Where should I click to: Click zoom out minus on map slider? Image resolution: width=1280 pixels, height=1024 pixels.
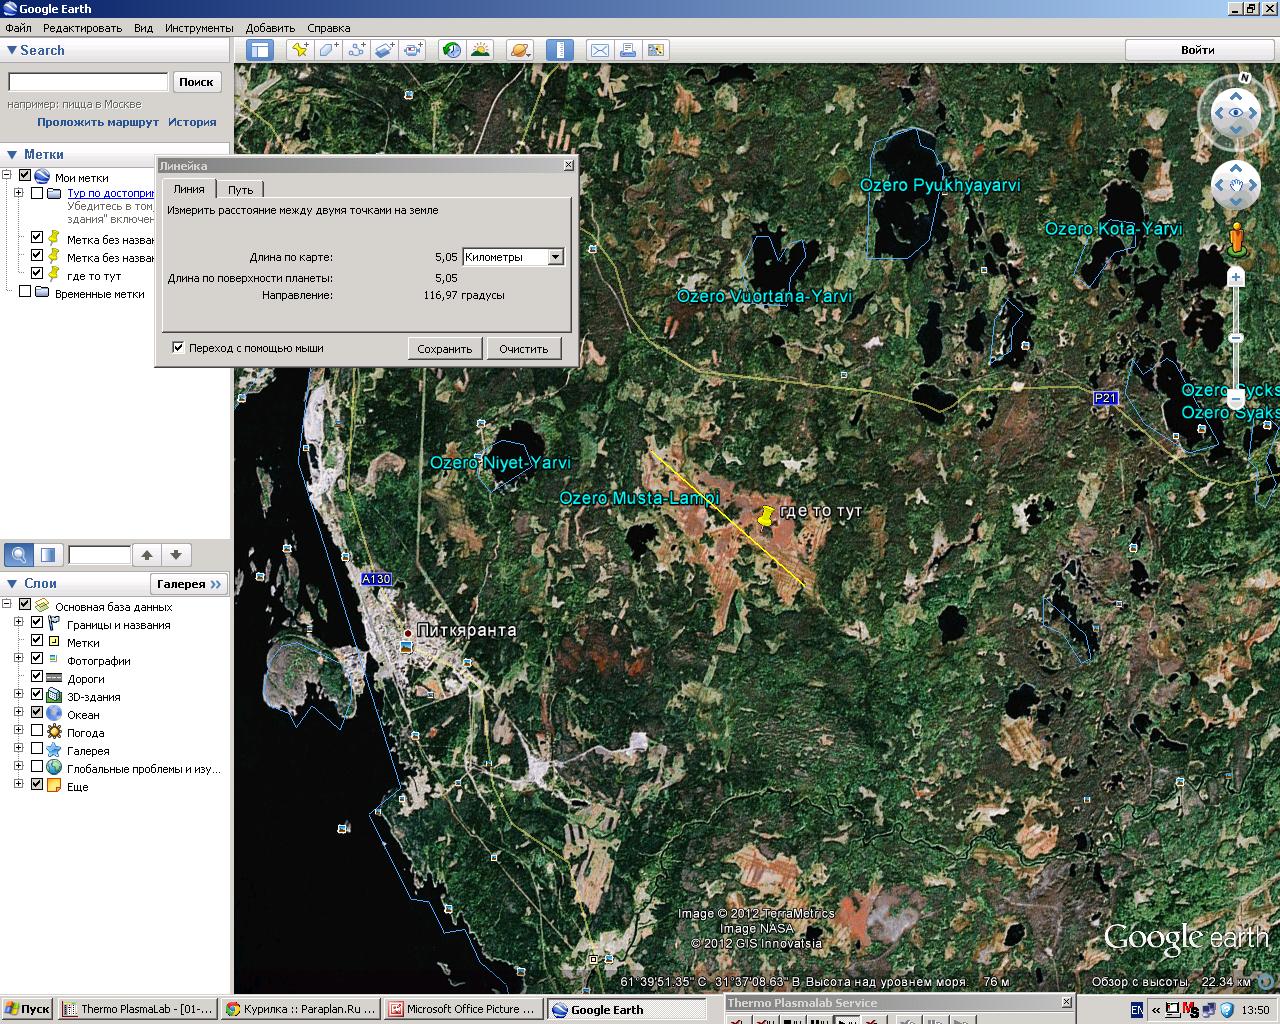1236,399
